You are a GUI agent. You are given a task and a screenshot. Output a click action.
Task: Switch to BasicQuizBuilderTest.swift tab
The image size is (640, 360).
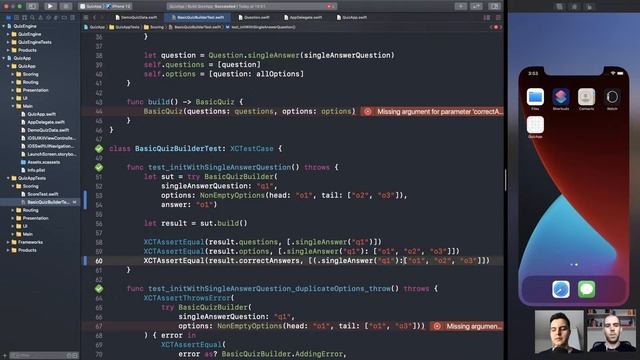[x=198, y=18]
